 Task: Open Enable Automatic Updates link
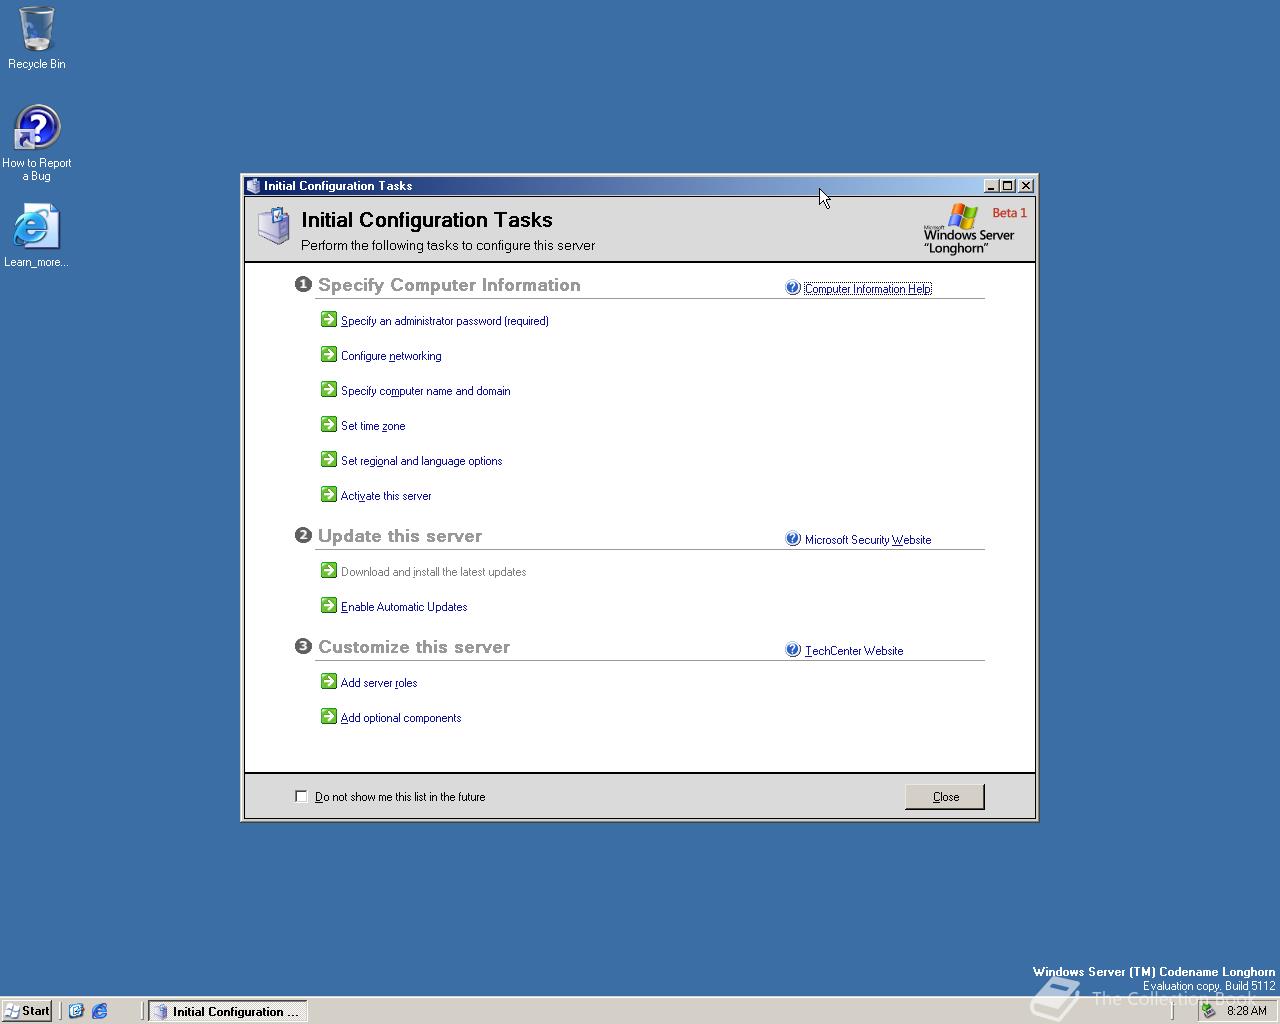coord(404,607)
